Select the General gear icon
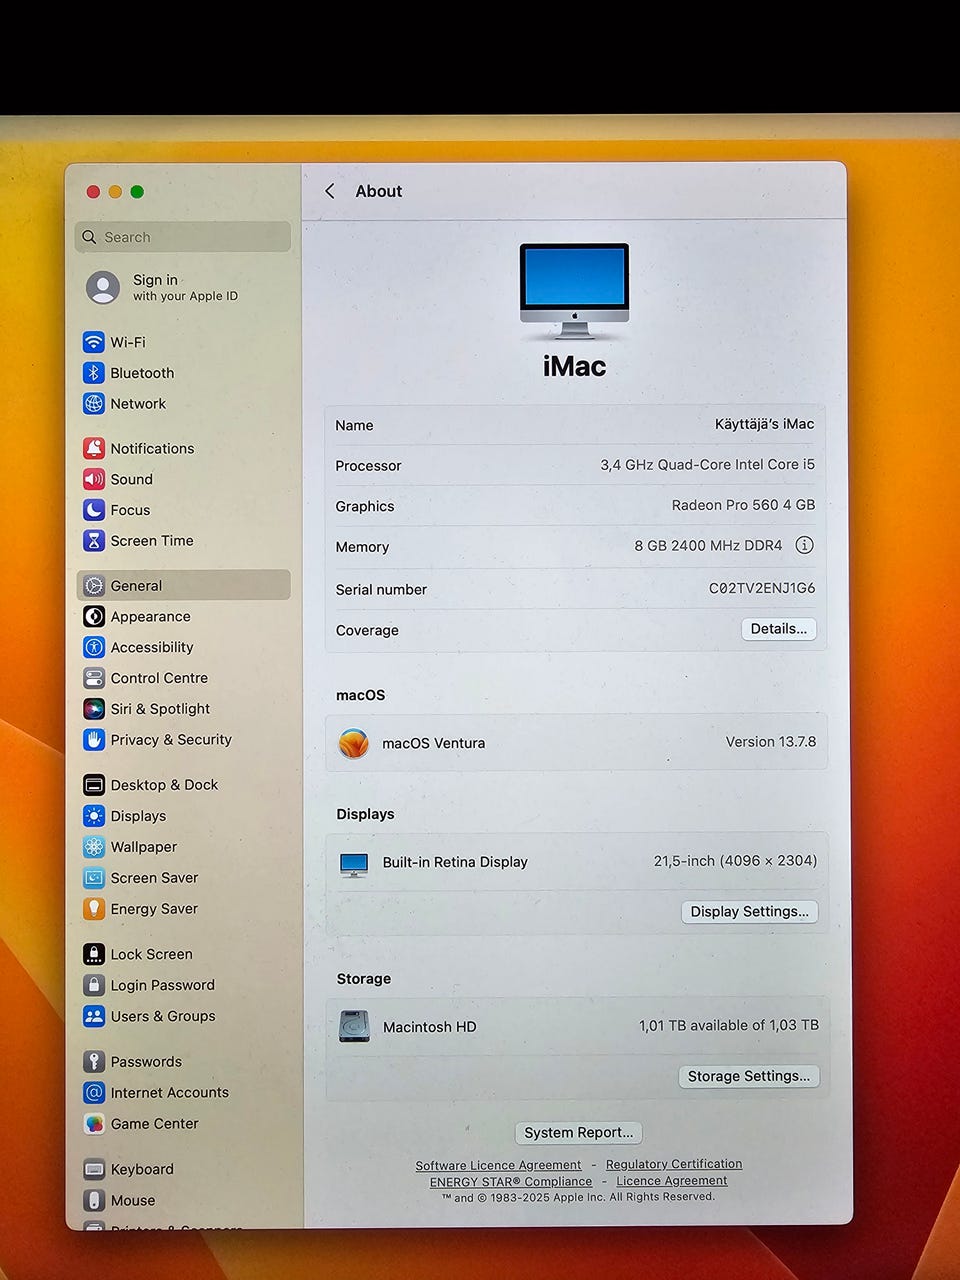 (94, 586)
